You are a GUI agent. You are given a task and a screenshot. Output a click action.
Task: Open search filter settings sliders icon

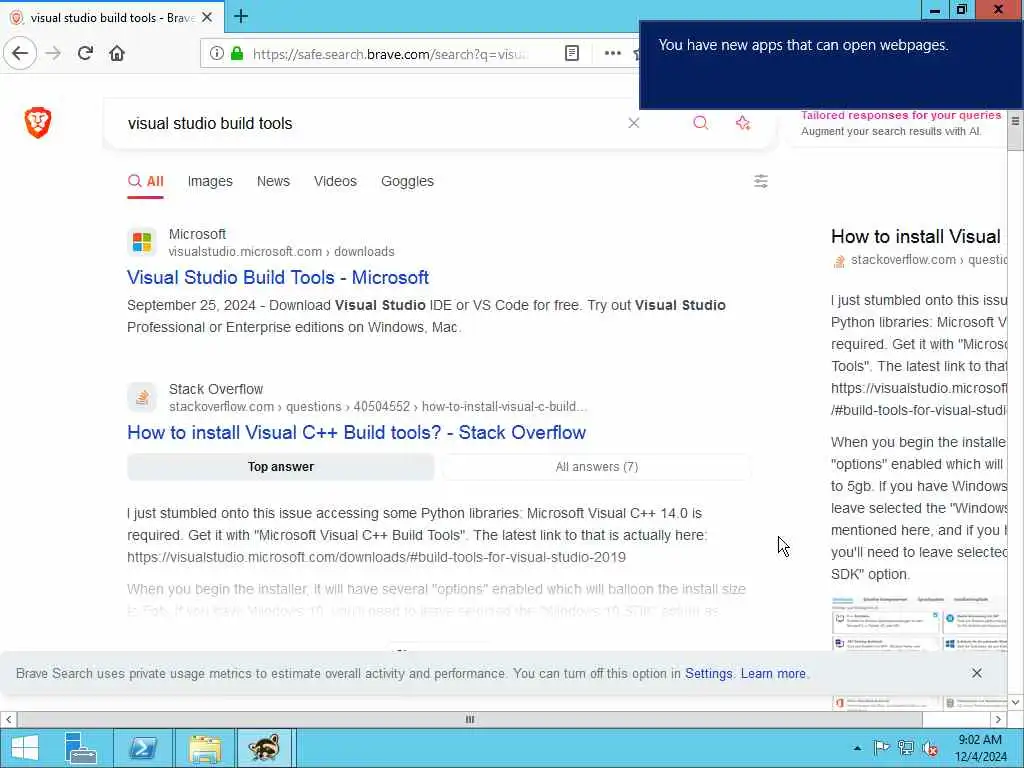[761, 181]
